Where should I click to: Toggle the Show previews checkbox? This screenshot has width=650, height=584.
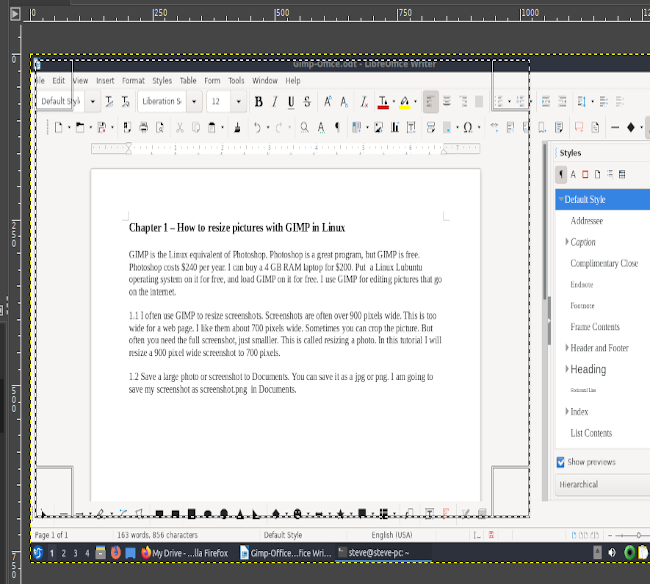pyautogui.click(x=561, y=462)
